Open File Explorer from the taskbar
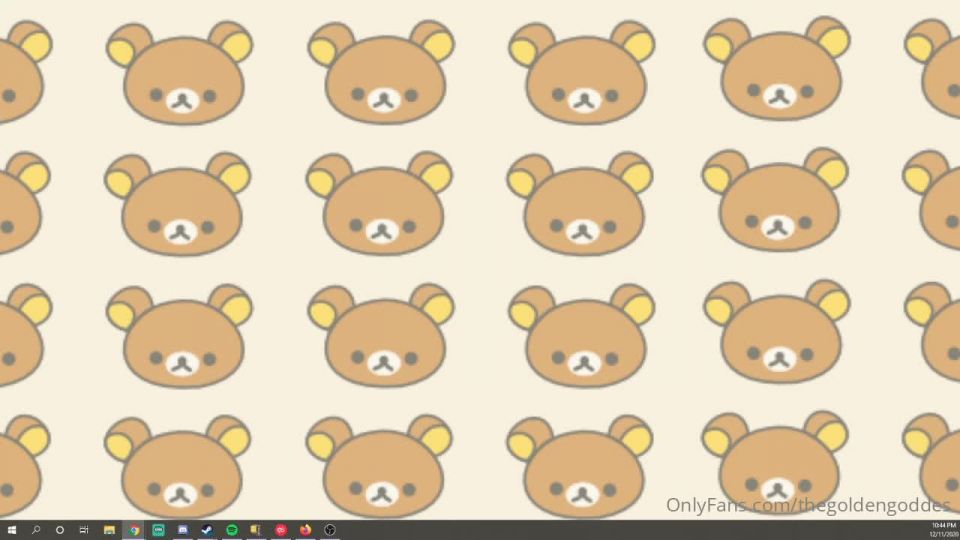Image resolution: width=960 pixels, height=540 pixels. pyautogui.click(x=109, y=530)
